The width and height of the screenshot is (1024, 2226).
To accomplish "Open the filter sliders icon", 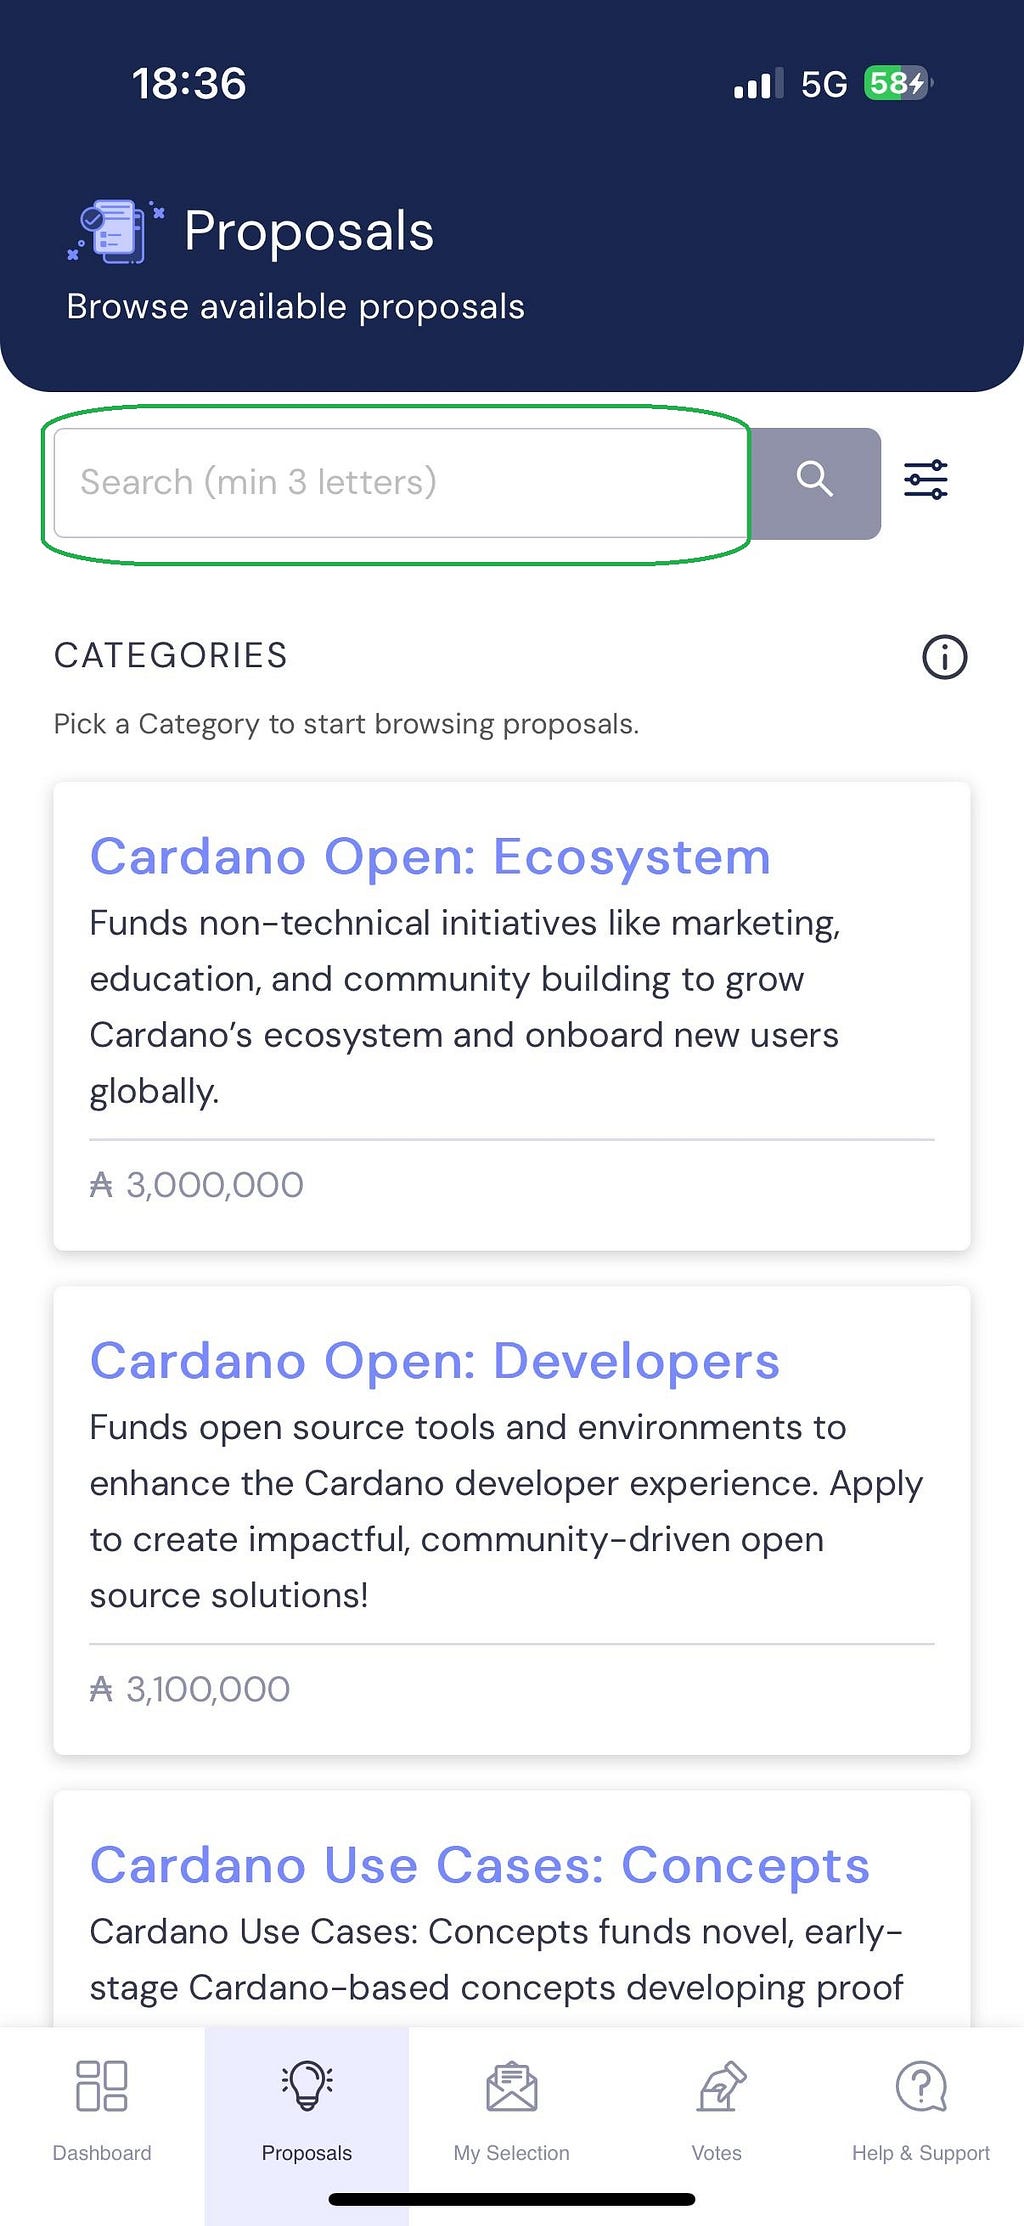I will click(926, 480).
